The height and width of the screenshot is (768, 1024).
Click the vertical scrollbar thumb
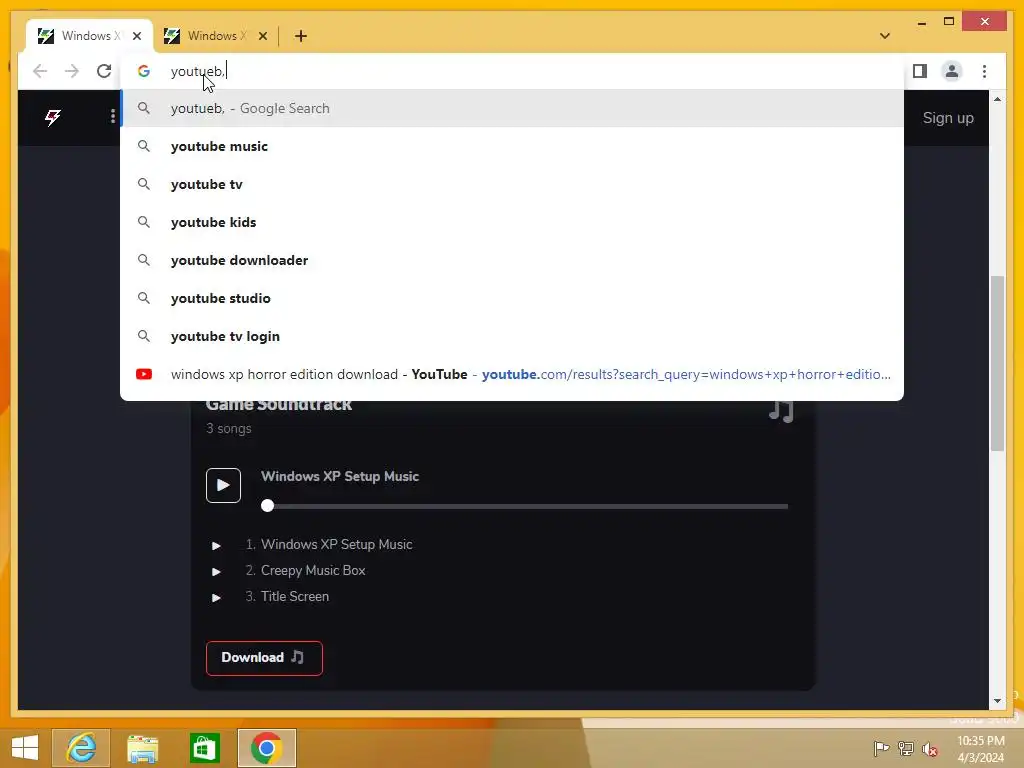(x=997, y=364)
